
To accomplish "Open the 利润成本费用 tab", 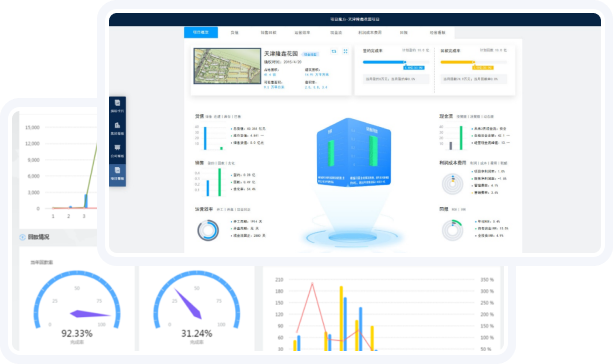I will point(370,33).
